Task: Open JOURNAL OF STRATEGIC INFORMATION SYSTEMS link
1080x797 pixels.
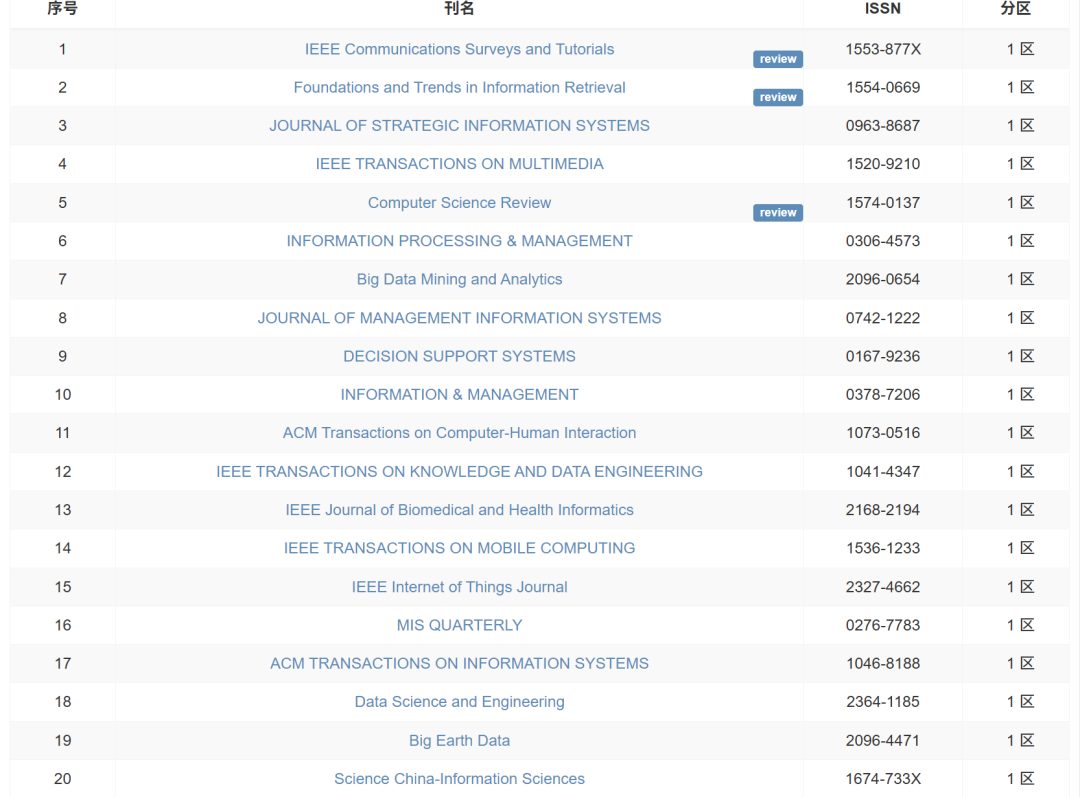Action: pos(459,126)
